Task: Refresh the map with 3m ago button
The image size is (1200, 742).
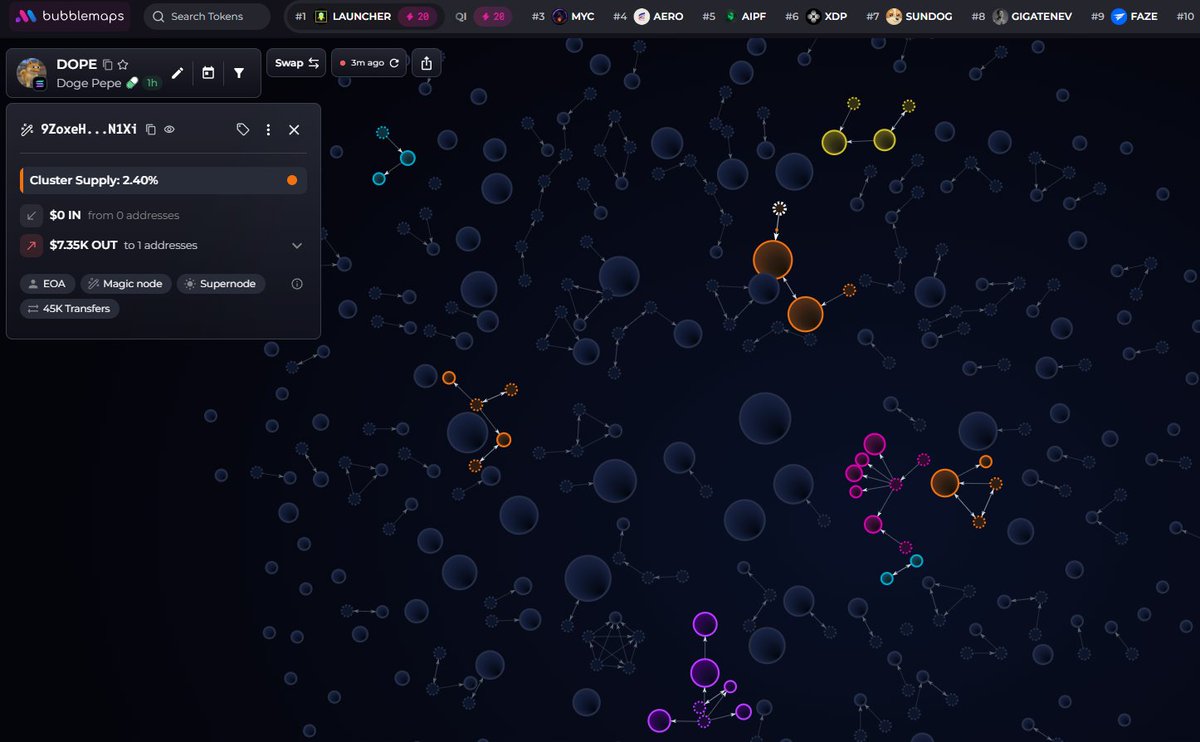Action: coord(369,63)
